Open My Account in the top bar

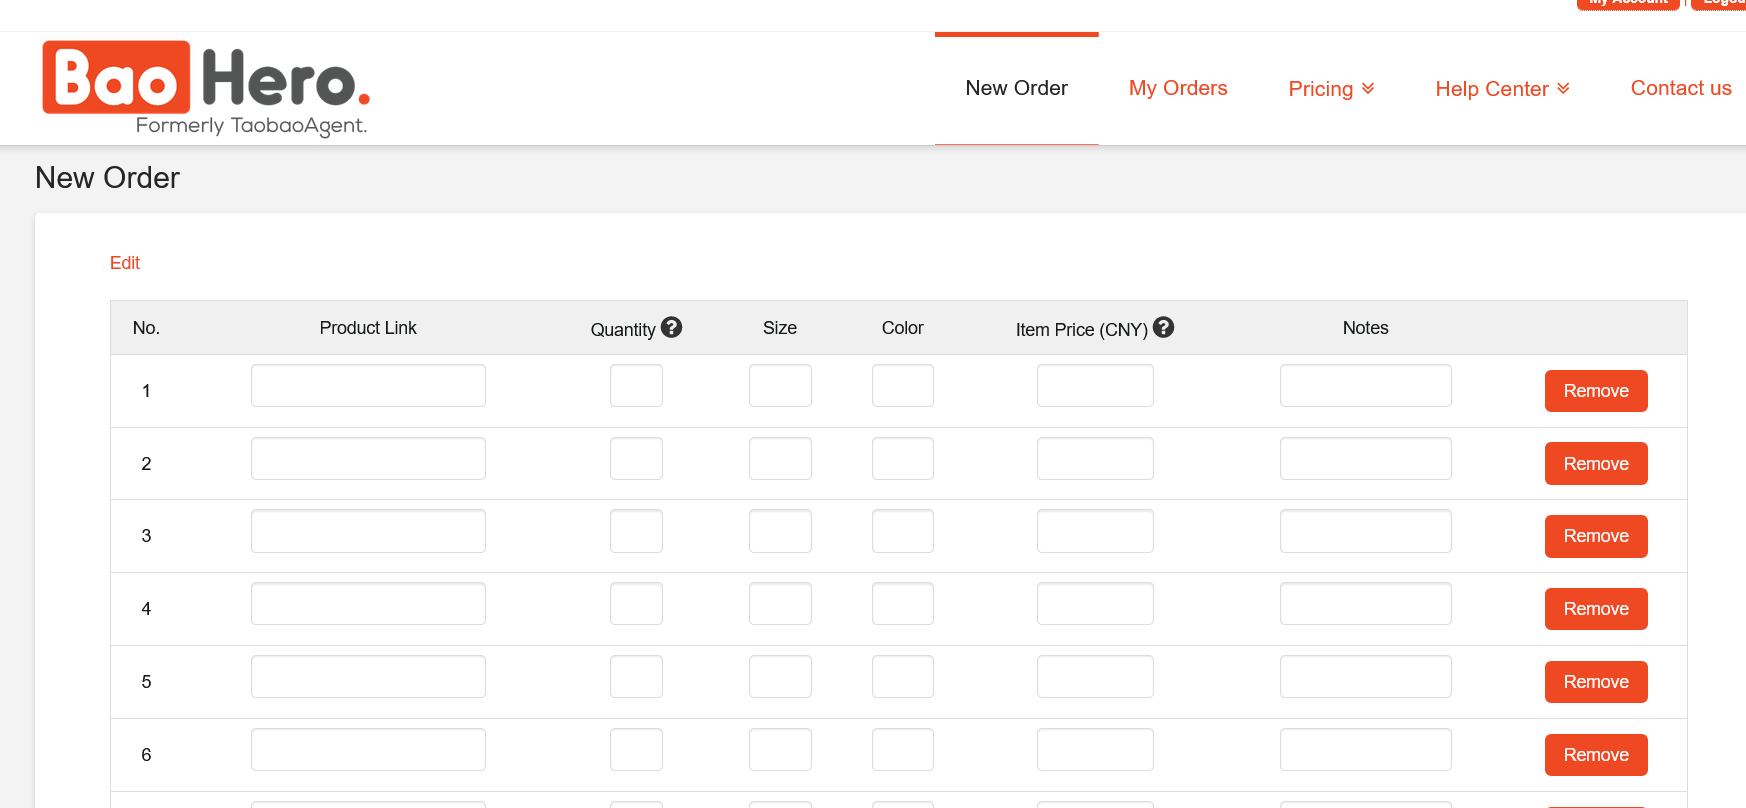1628,3
